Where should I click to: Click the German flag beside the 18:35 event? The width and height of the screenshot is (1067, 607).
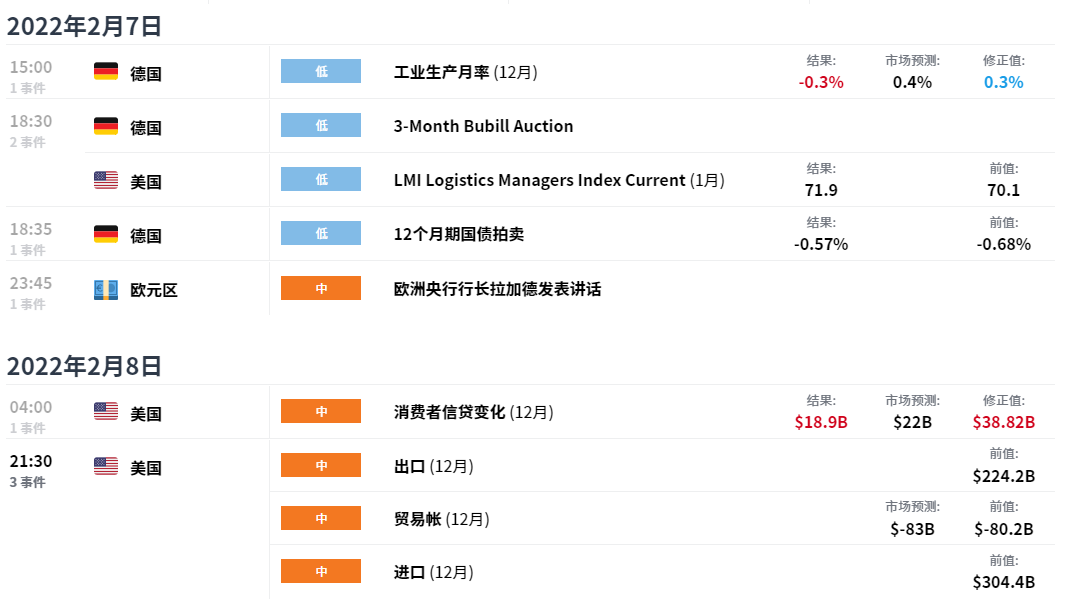point(105,234)
